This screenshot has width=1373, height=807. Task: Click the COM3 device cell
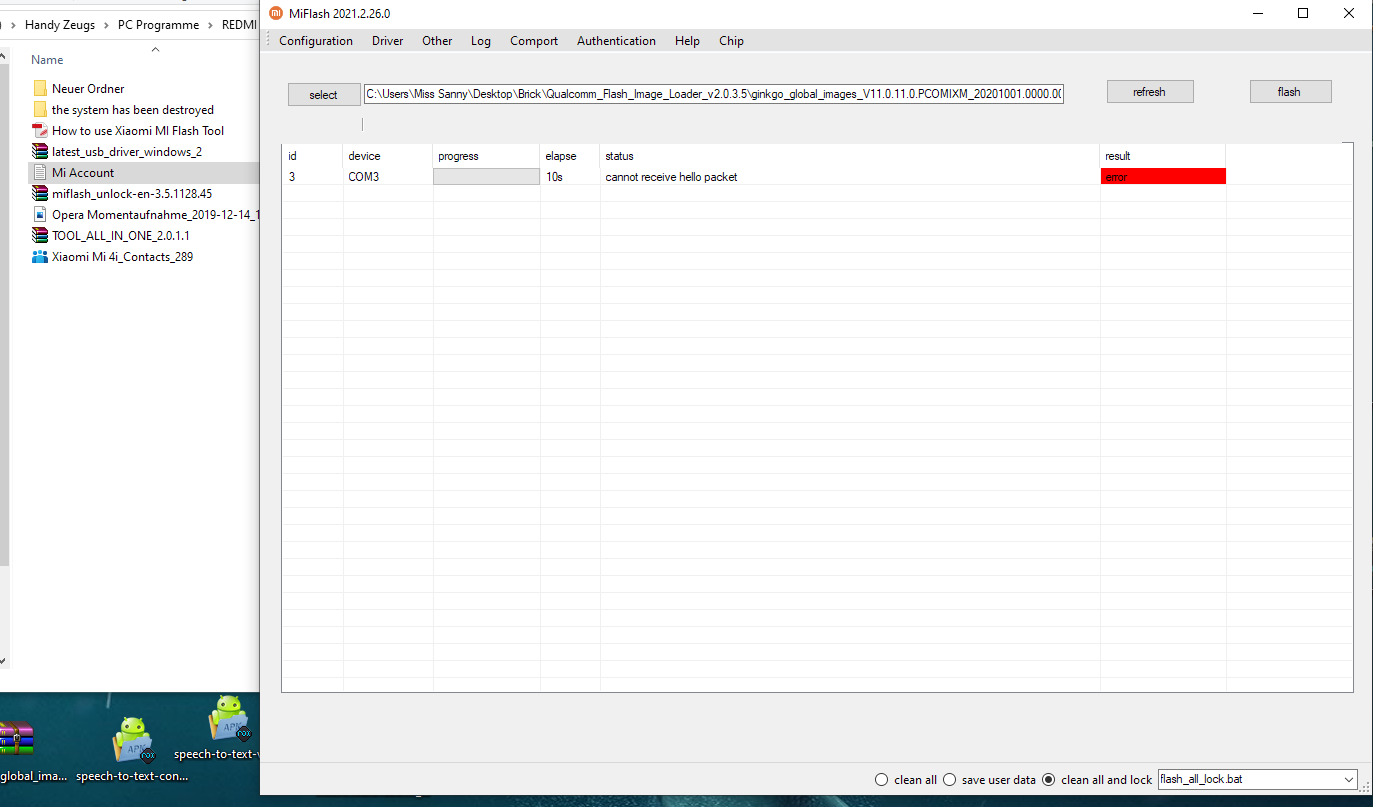[364, 177]
